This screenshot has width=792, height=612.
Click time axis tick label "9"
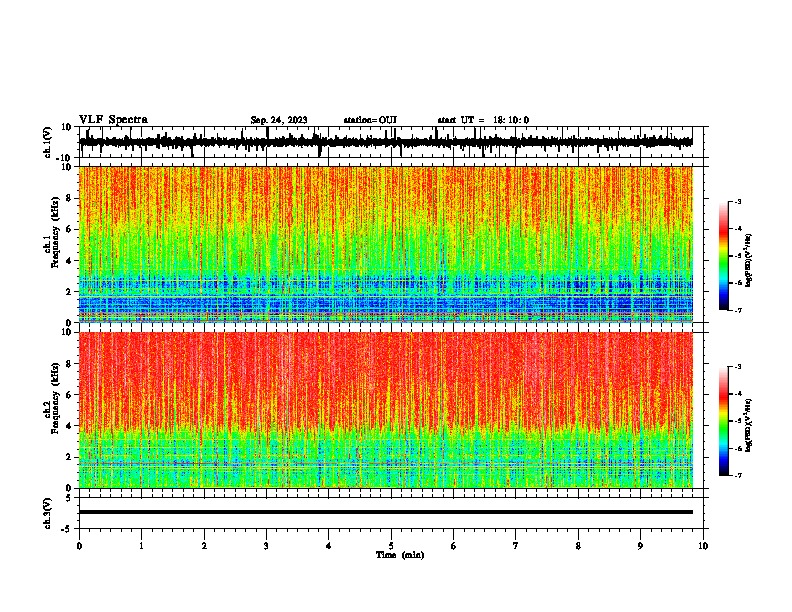coord(640,546)
